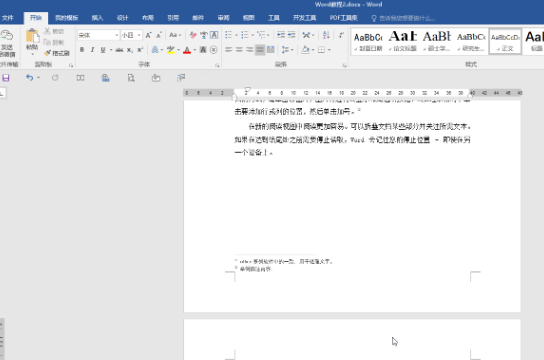Toggle subscript formatting

pos(129,50)
